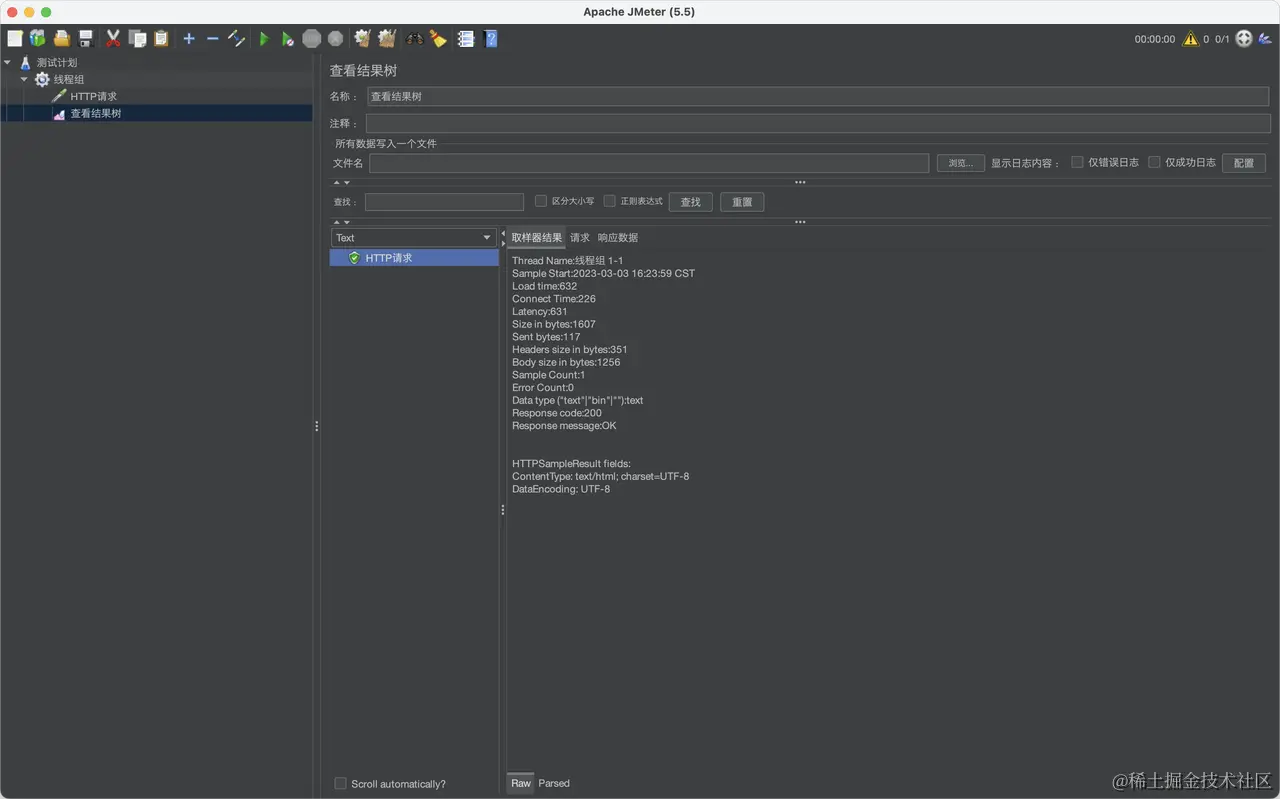Image resolution: width=1280 pixels, height=799 pixels.
Task: Cut with the scissors icon
Action: click(x=113, y=39)
